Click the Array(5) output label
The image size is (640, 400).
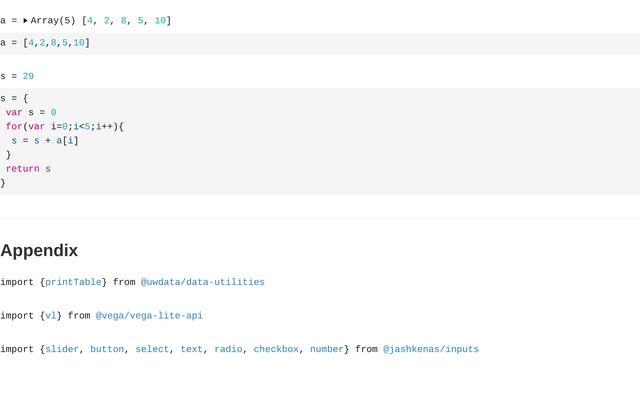click(x=52, y=21)
